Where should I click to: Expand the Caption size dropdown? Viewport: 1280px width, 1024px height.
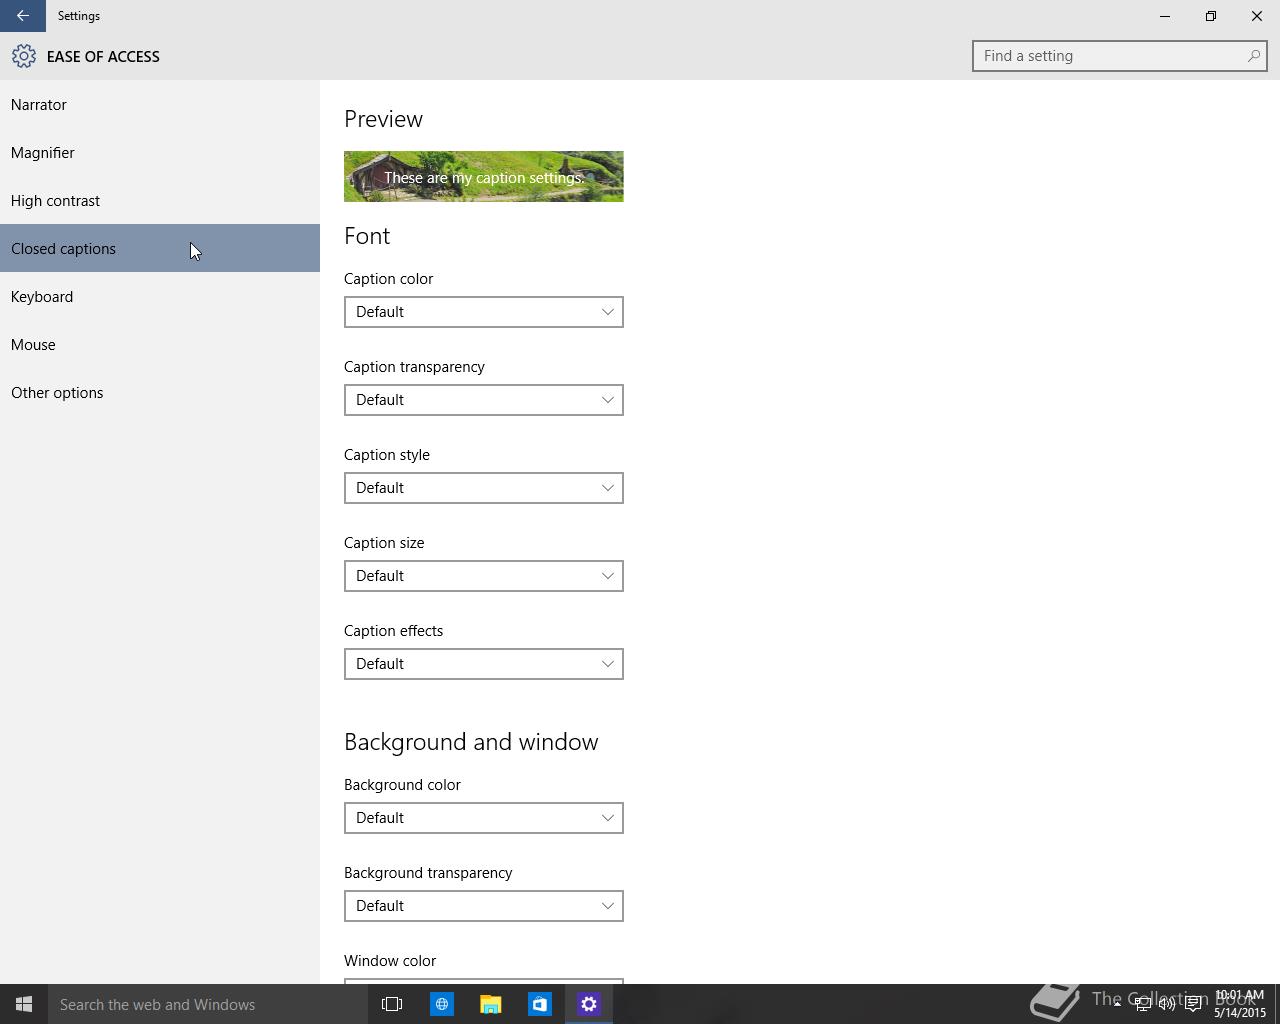484,576
